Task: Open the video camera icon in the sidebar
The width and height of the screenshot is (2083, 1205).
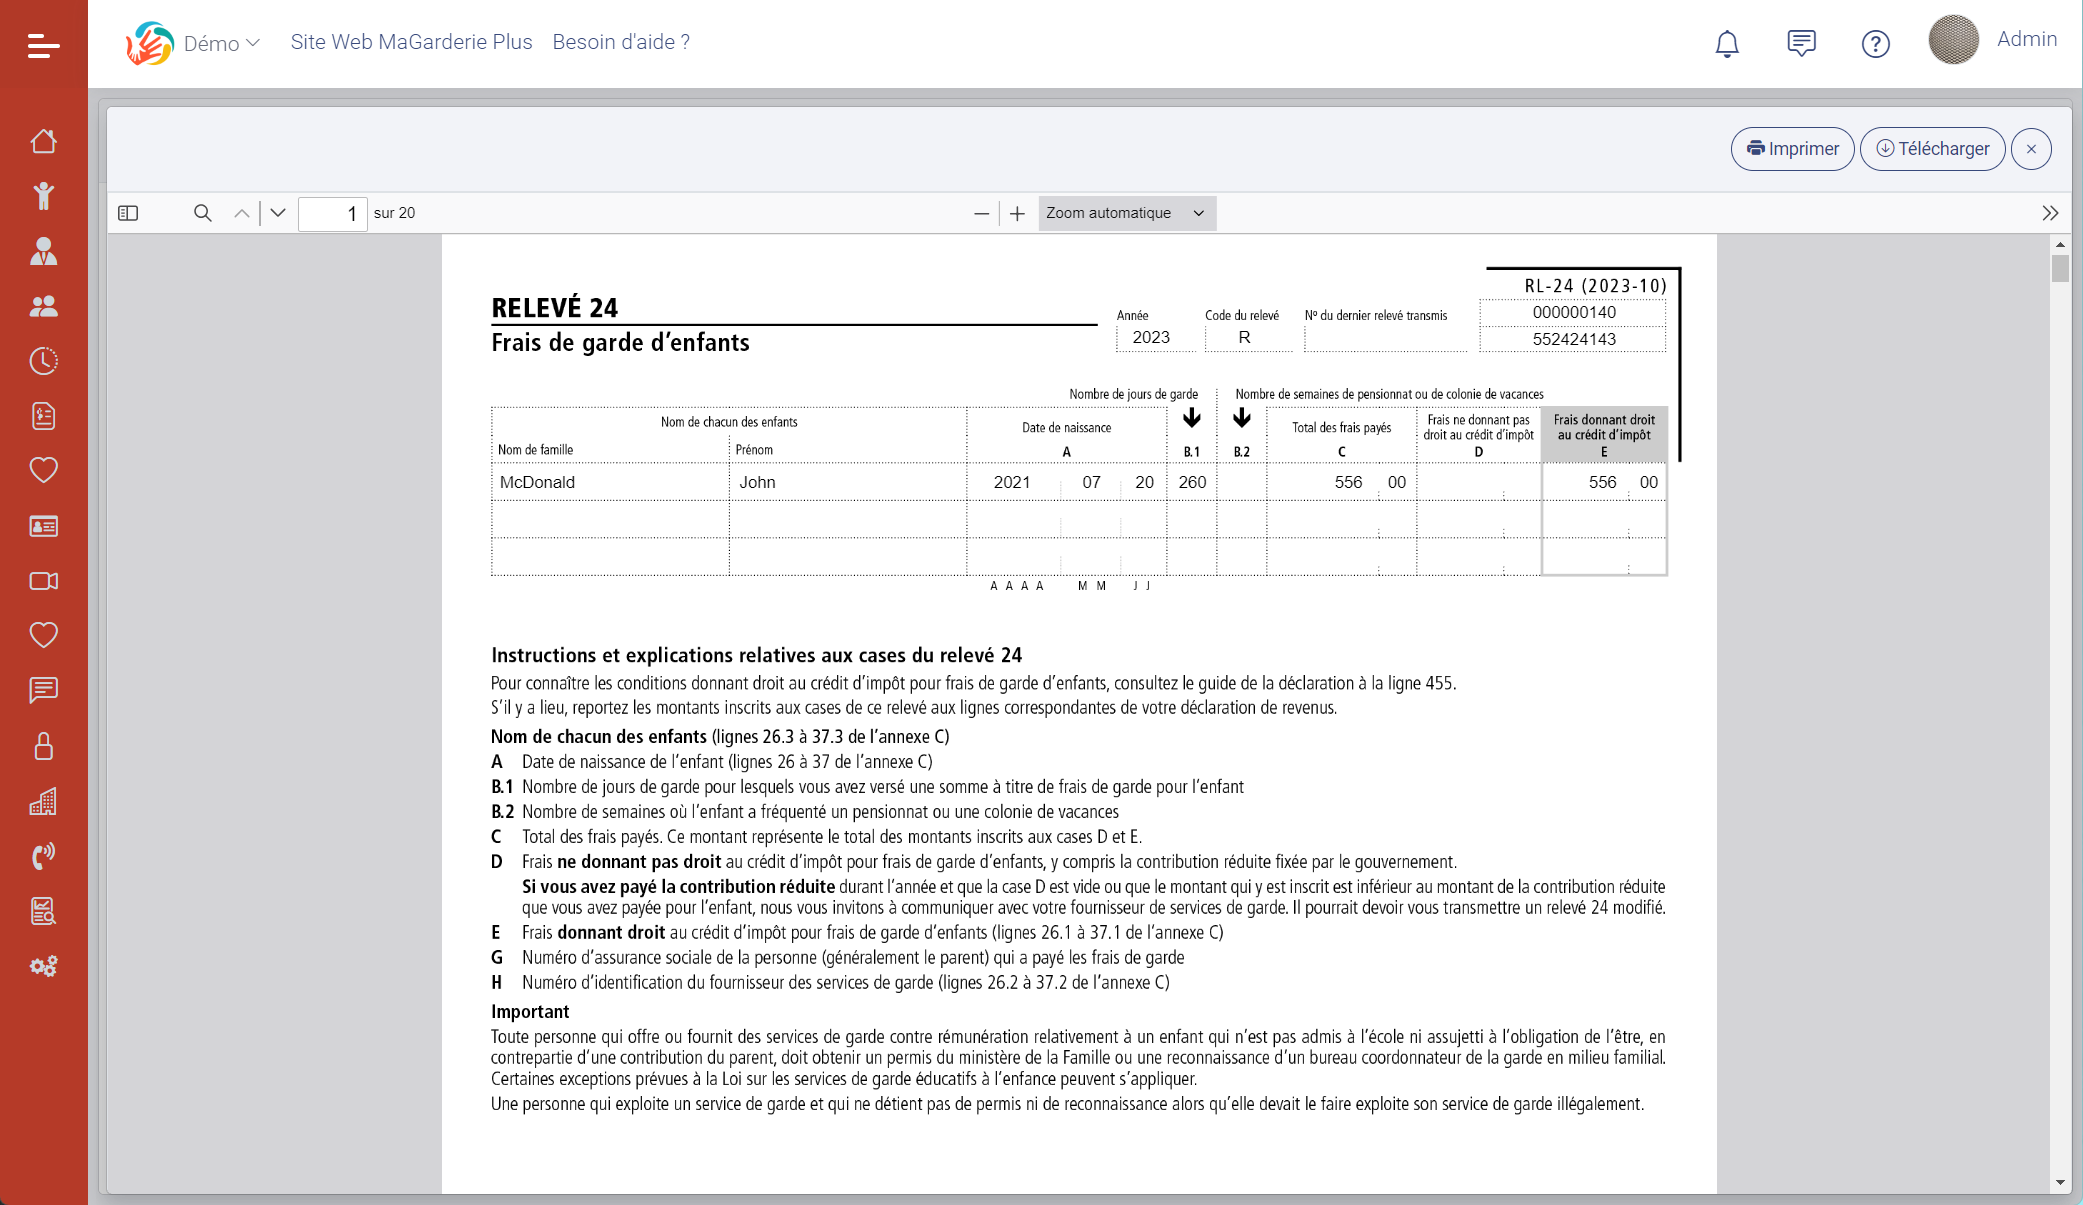Action: pos(44,580)
